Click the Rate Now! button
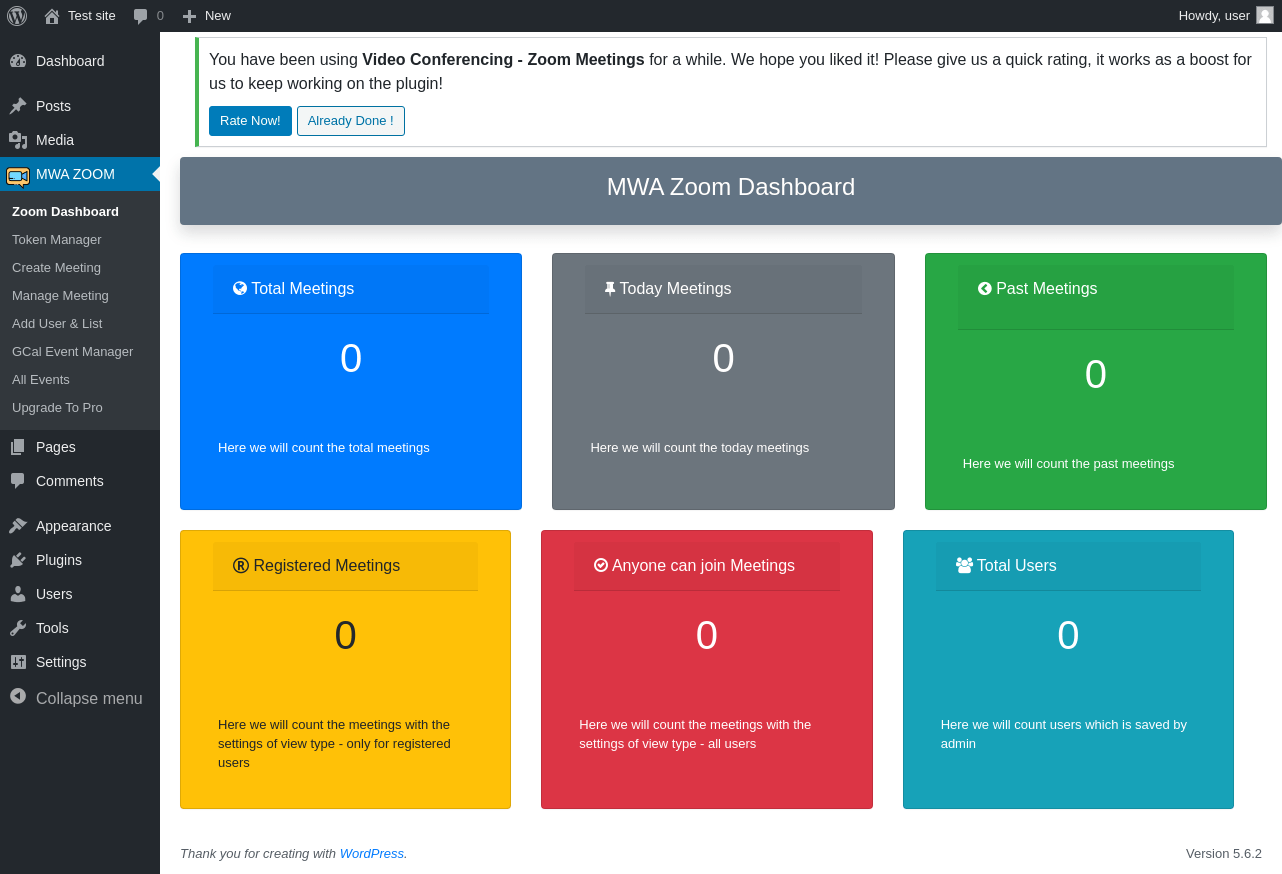 coord(250,121)
